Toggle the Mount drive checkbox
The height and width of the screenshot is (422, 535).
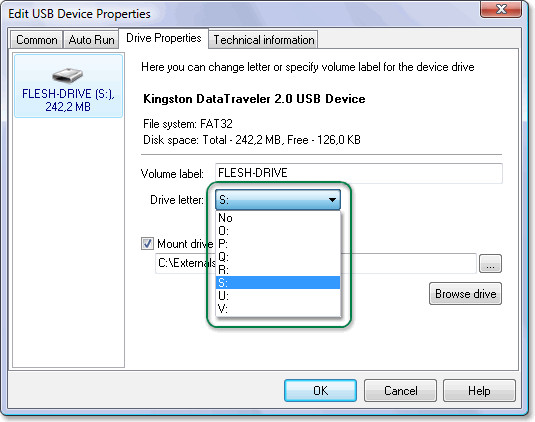click(x=147, y=244)
